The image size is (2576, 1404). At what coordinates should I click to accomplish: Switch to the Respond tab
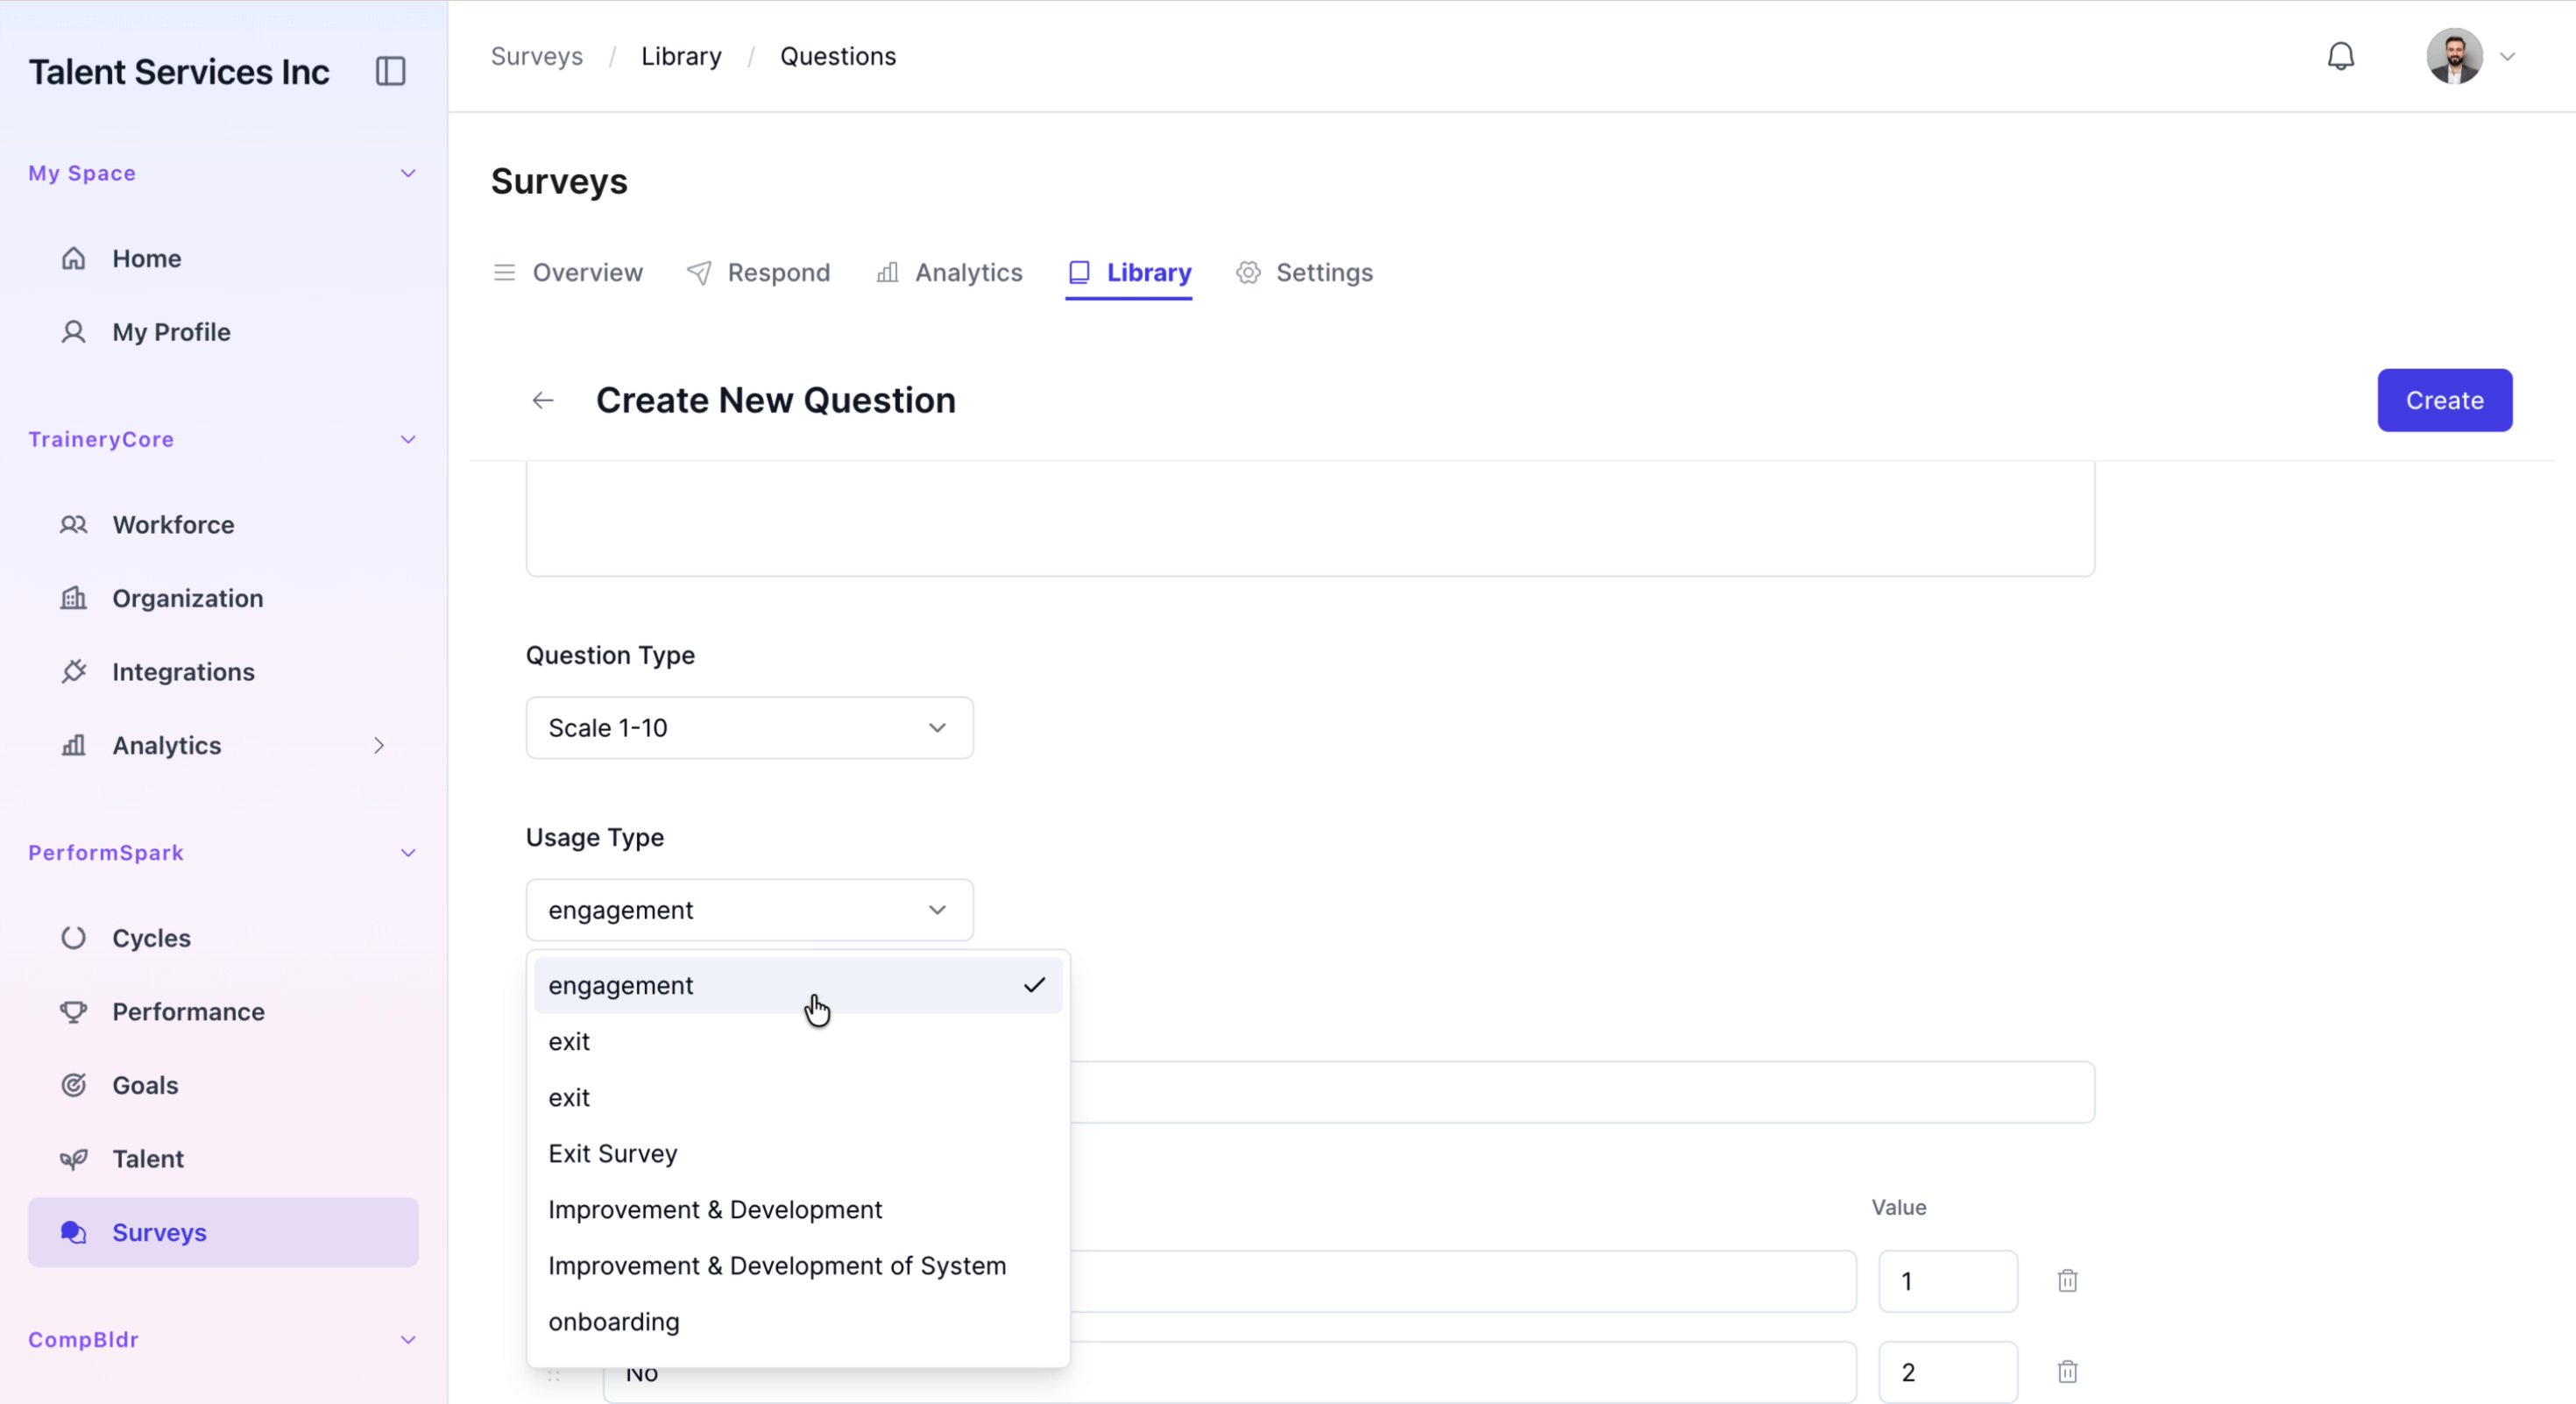(758, 272)
